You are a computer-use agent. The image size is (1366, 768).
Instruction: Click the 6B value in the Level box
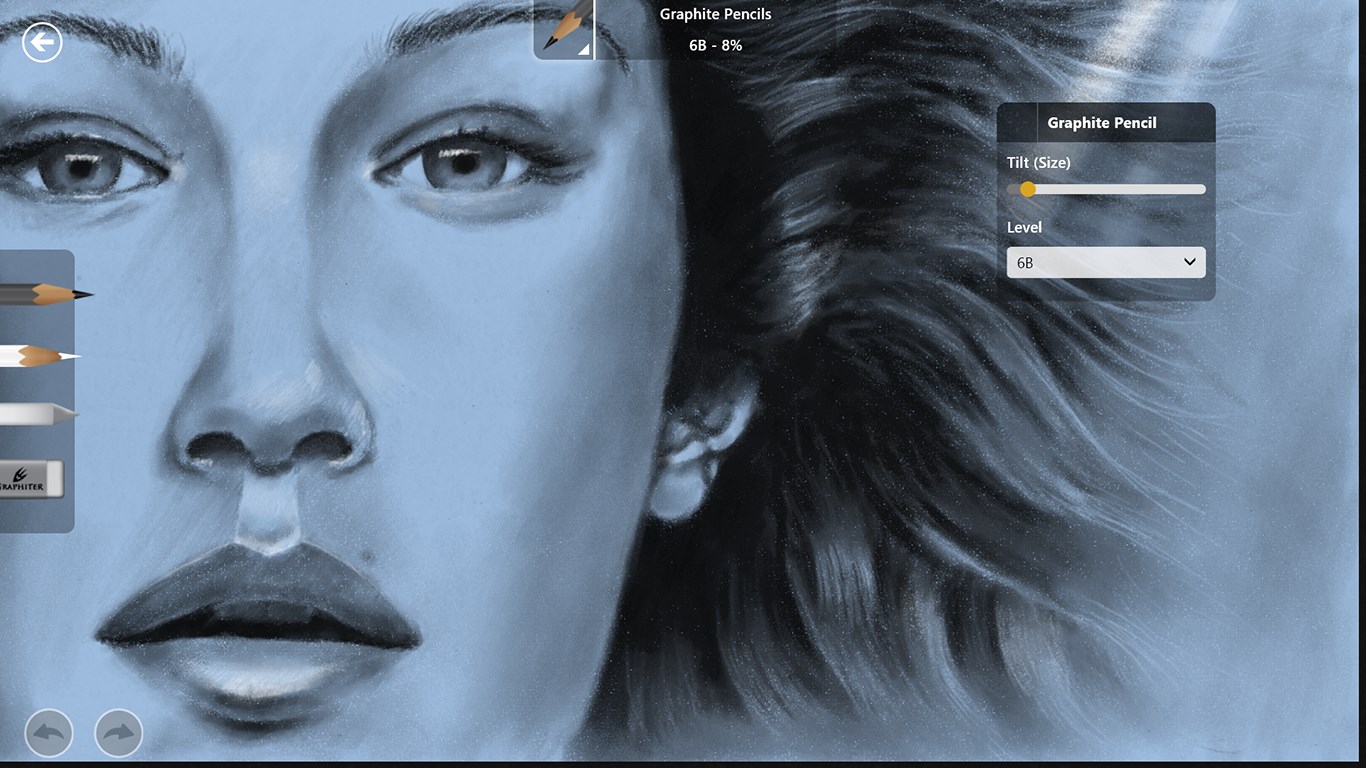[x=1022, y=262]
